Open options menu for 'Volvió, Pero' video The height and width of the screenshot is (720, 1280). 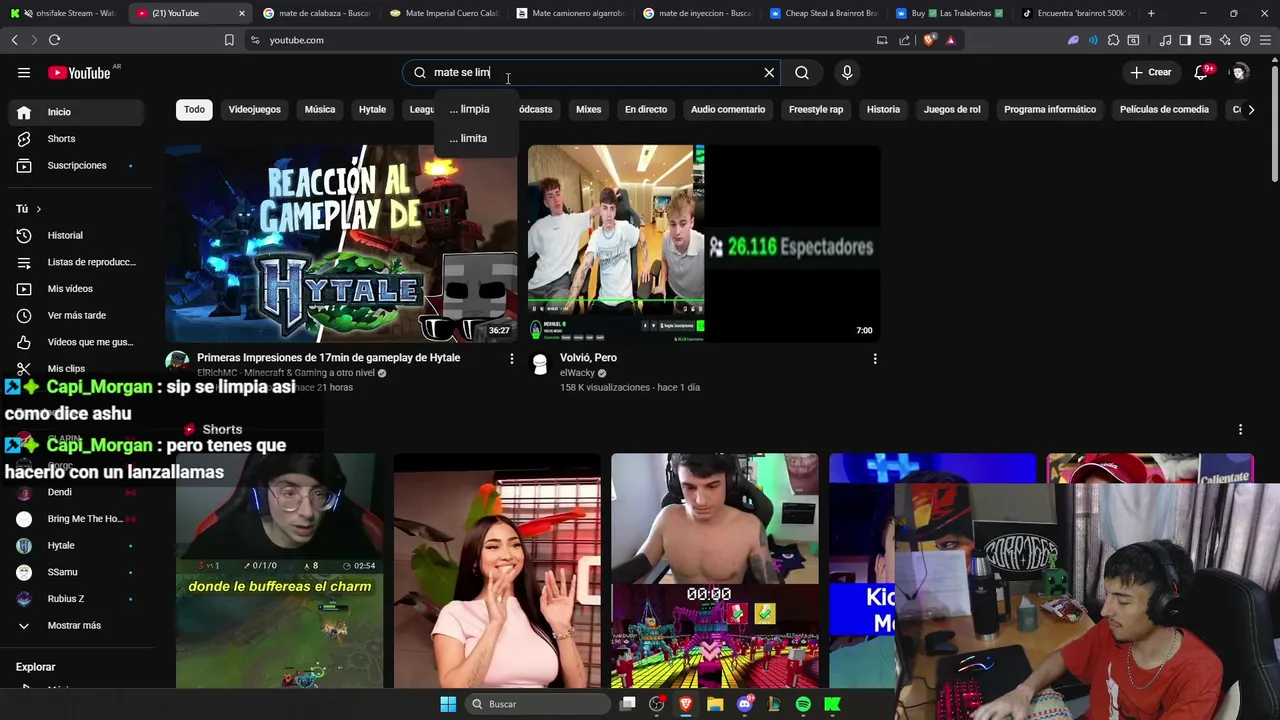(875, 358)
